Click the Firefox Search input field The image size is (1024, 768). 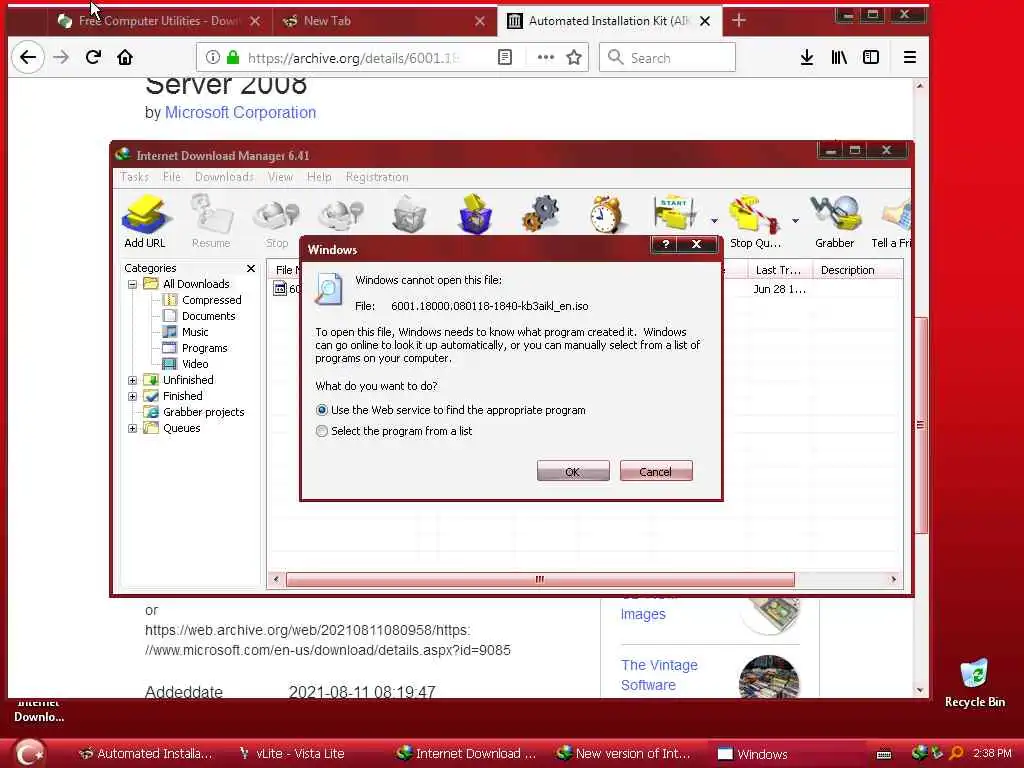tap(667, 57)
